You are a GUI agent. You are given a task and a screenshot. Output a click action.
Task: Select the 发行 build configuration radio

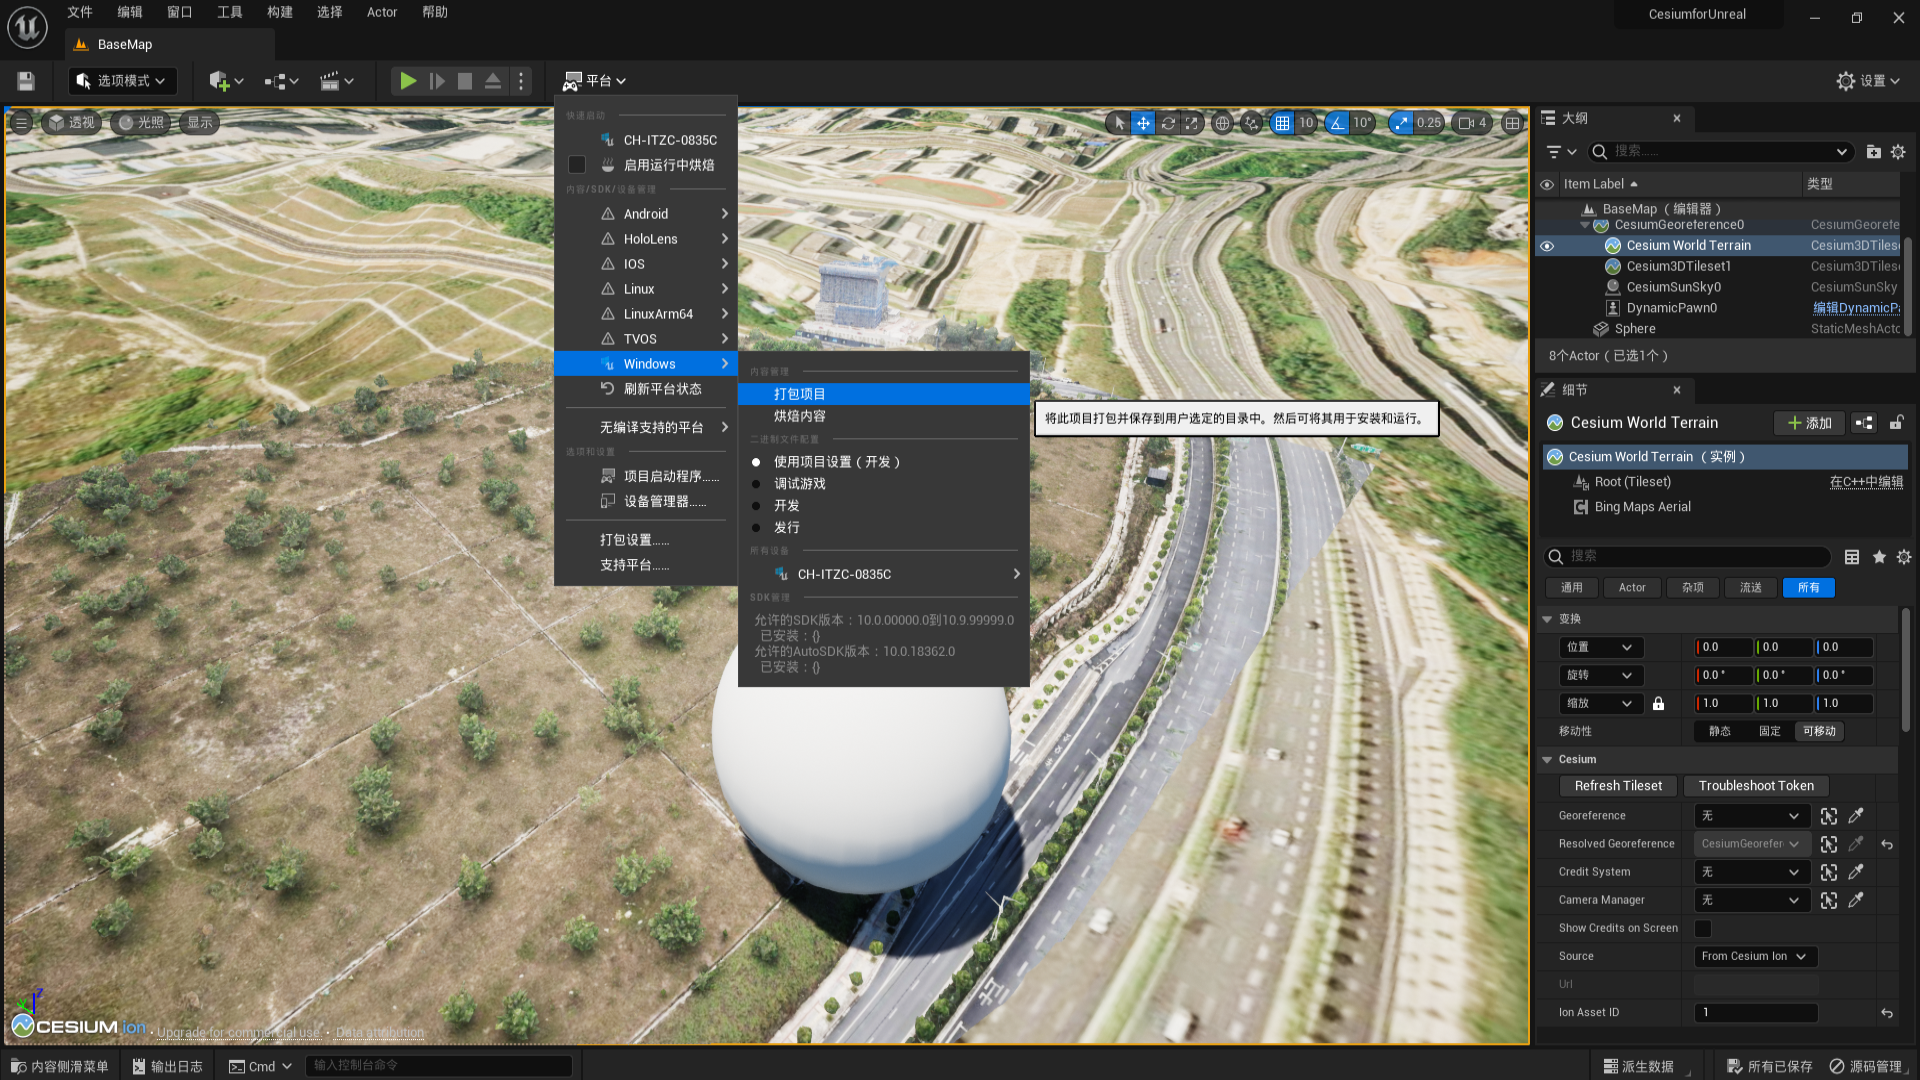tap(756, 528)
